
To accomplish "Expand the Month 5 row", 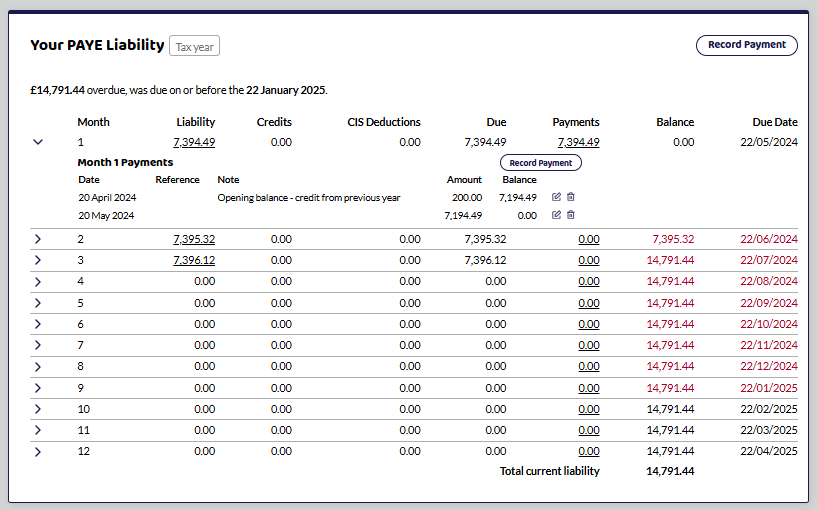I will point(38,303).
